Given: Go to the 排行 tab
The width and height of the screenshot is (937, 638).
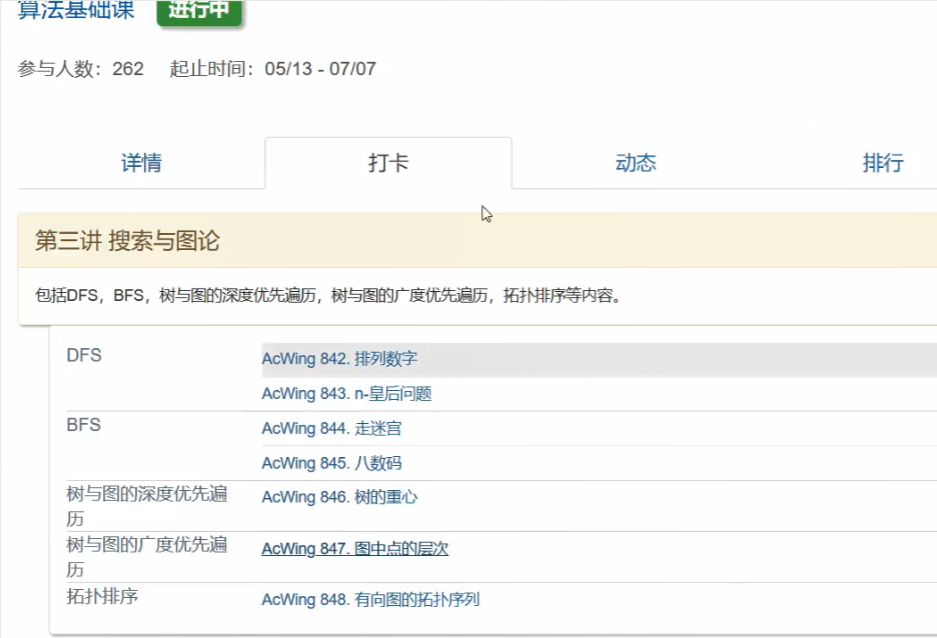Looking at the screenshot, I should (x=883, y=163).
